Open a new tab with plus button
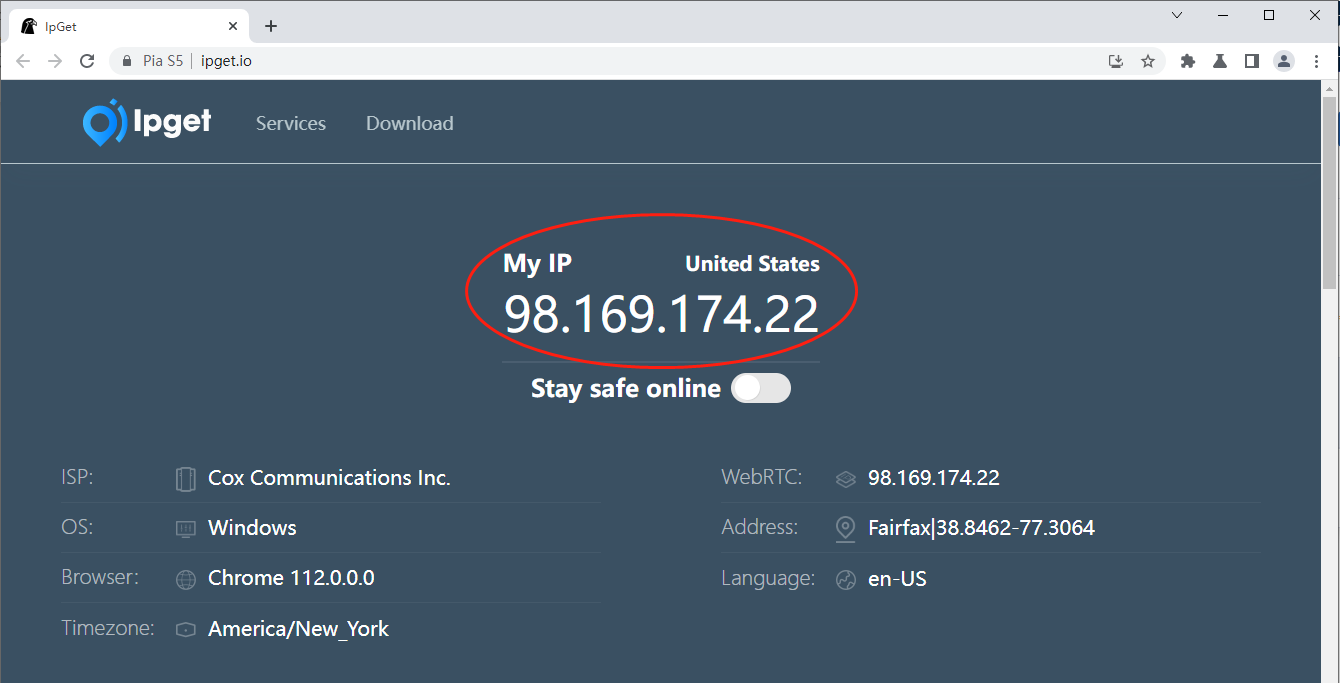Screen dimensions: 1340x683 (271, 26)
